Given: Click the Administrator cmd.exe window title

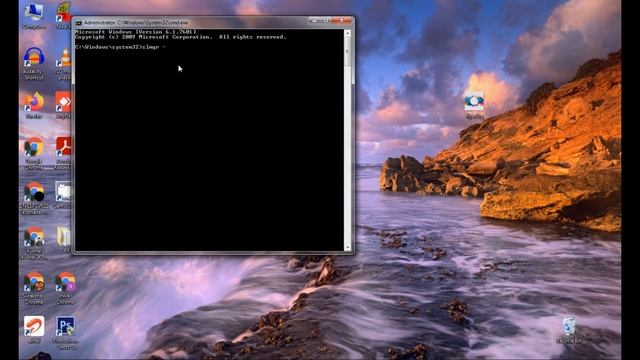Looking at the screenshot, I should (x=136, y=23).
